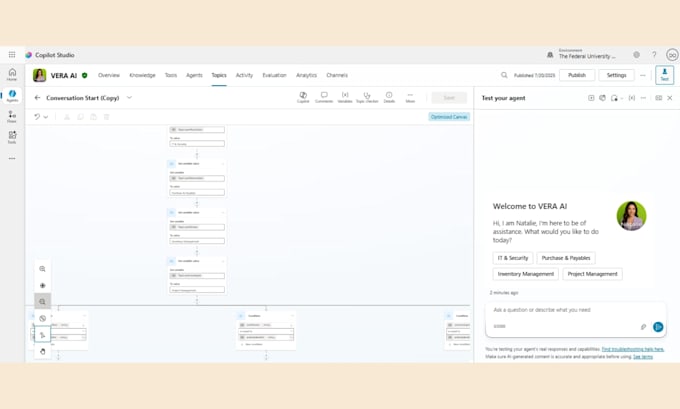Open Flows in the left sidebar
This screenshot has height=409, width=680.
12,116
